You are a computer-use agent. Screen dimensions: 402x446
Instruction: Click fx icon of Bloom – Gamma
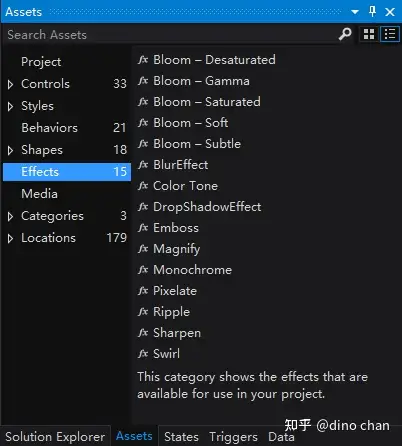pos(143,81)
